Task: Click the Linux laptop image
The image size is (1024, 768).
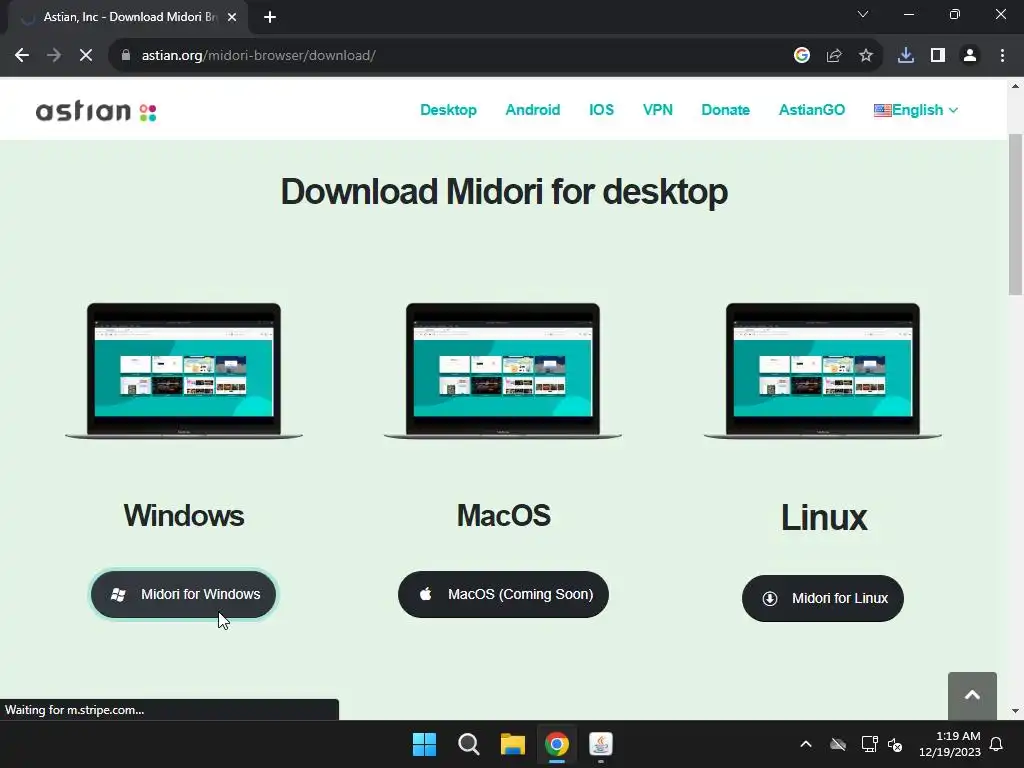Action: tap(823, 370)
